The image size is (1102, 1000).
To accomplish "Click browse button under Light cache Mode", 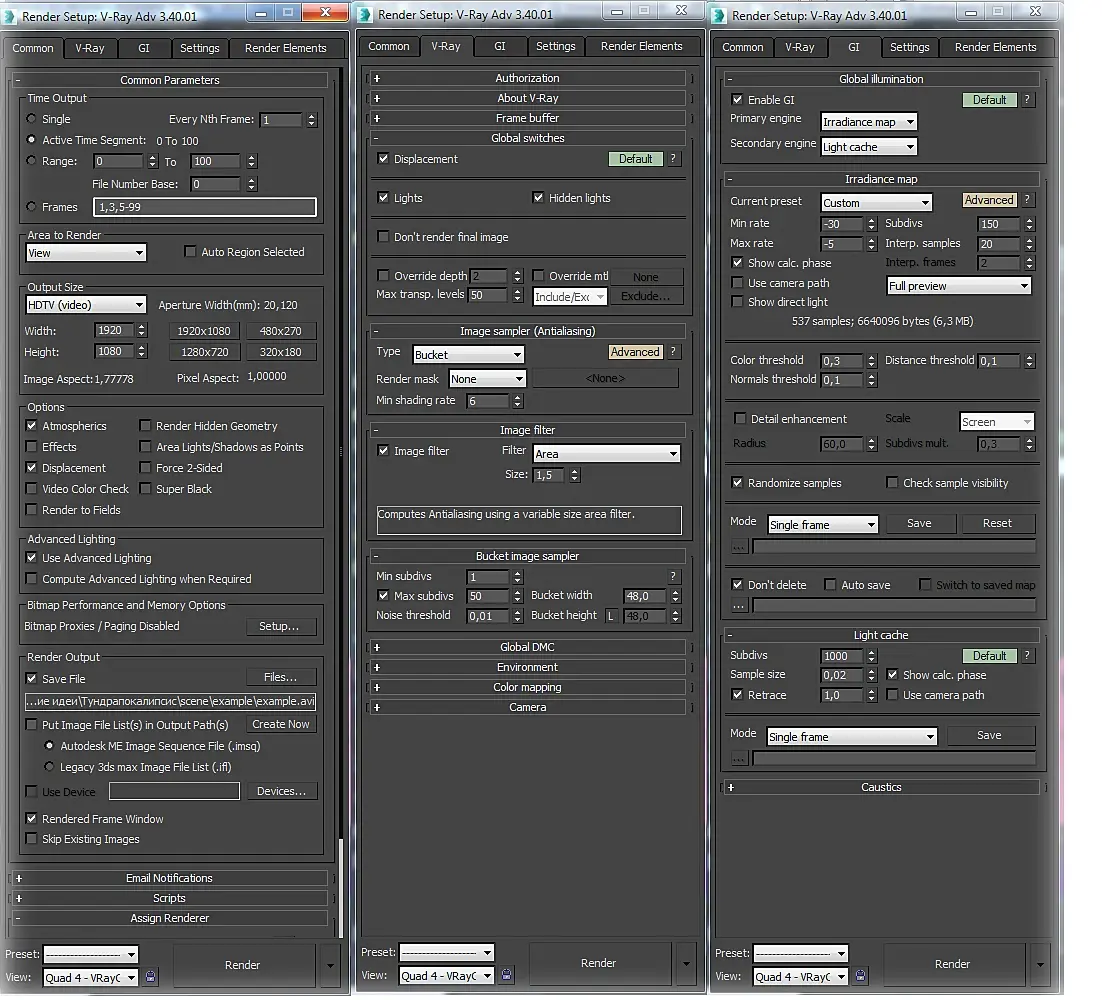I will pos(739,759).
